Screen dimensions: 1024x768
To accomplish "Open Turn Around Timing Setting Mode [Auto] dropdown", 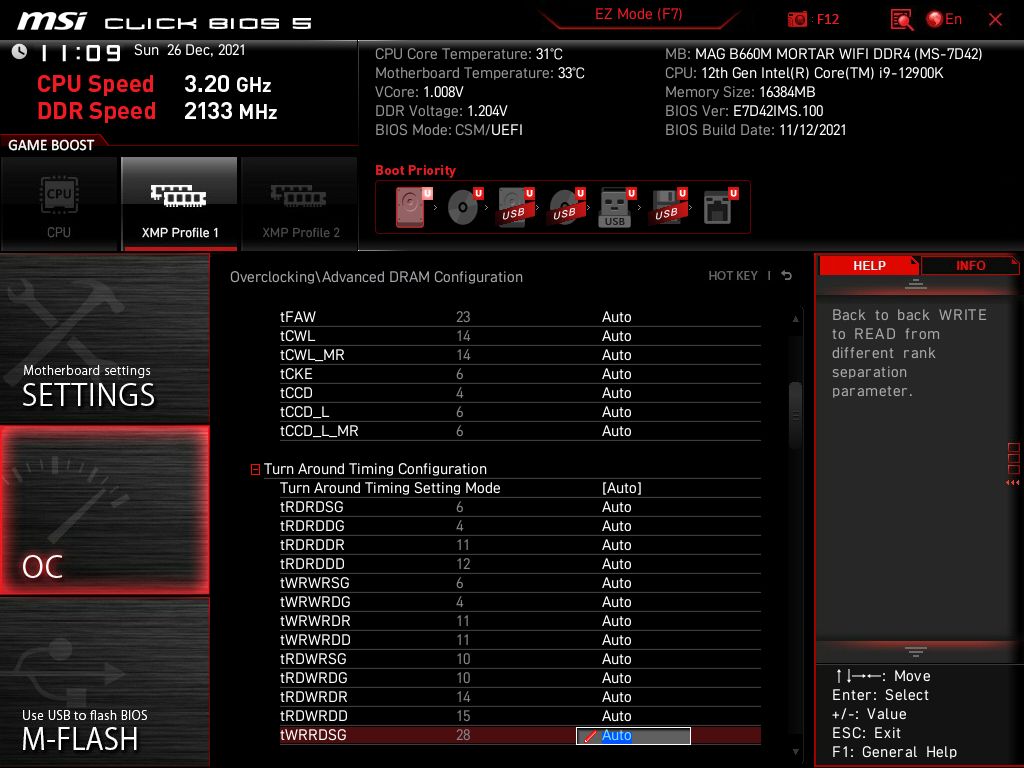I will (621, 488).
